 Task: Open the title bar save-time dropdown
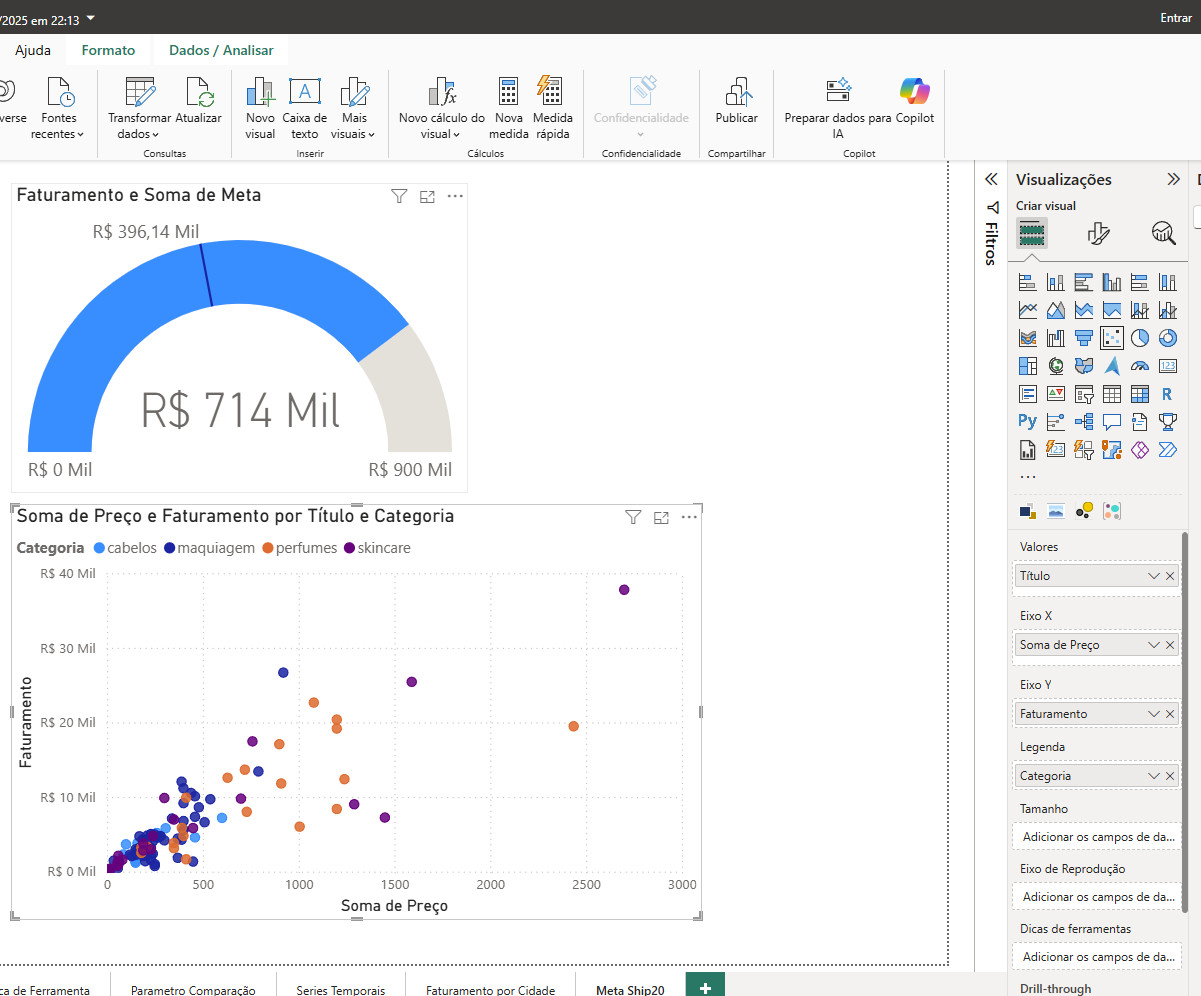[x=92, y=18]
